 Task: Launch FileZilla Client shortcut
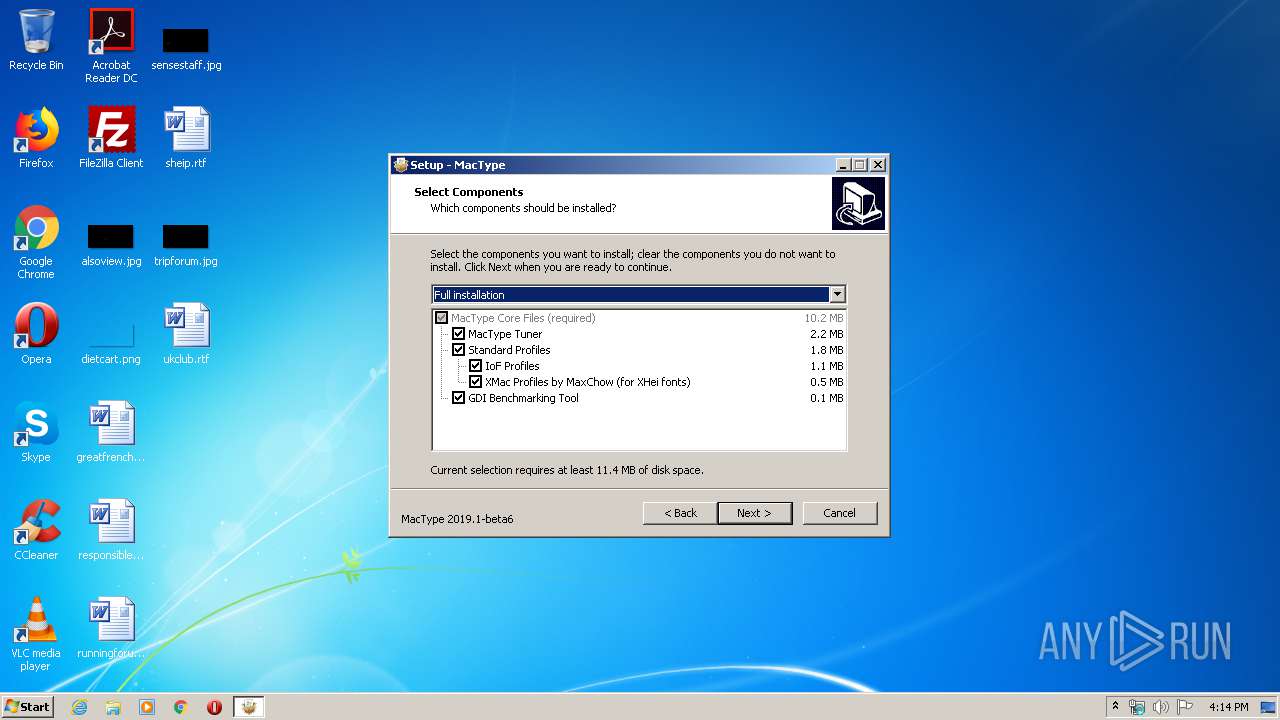[111, 138]
